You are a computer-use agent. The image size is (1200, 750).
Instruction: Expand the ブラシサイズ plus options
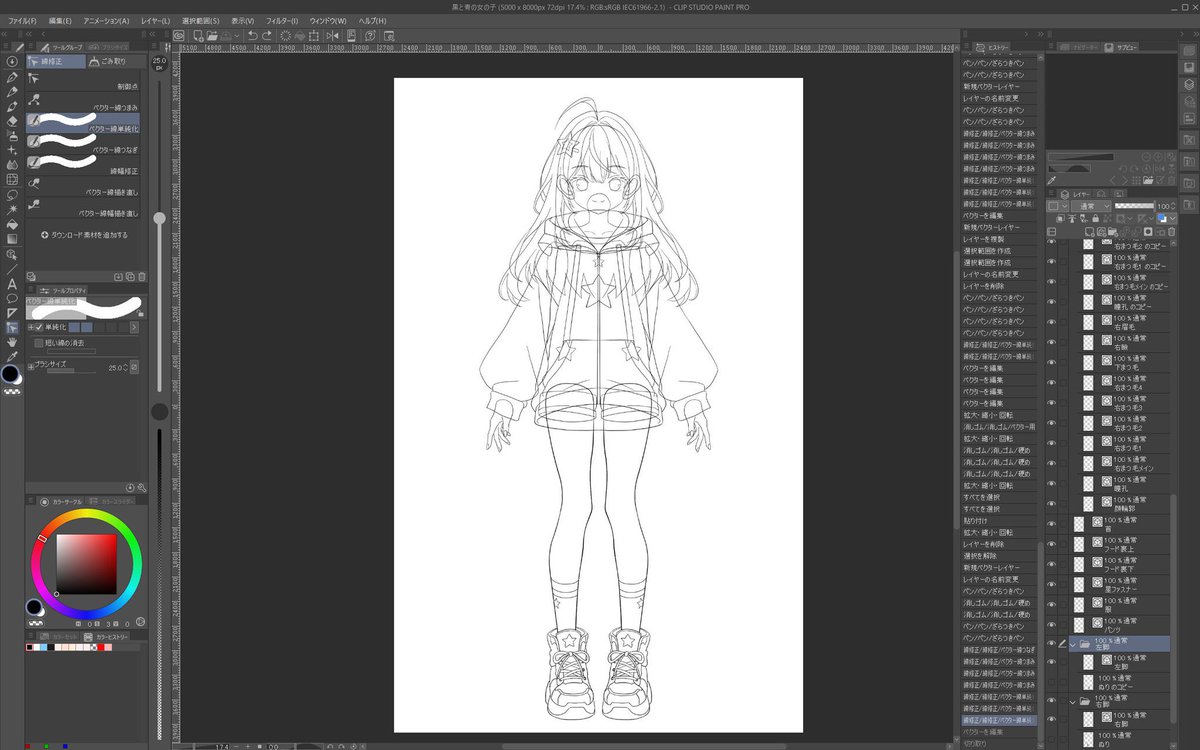[31, 367]
